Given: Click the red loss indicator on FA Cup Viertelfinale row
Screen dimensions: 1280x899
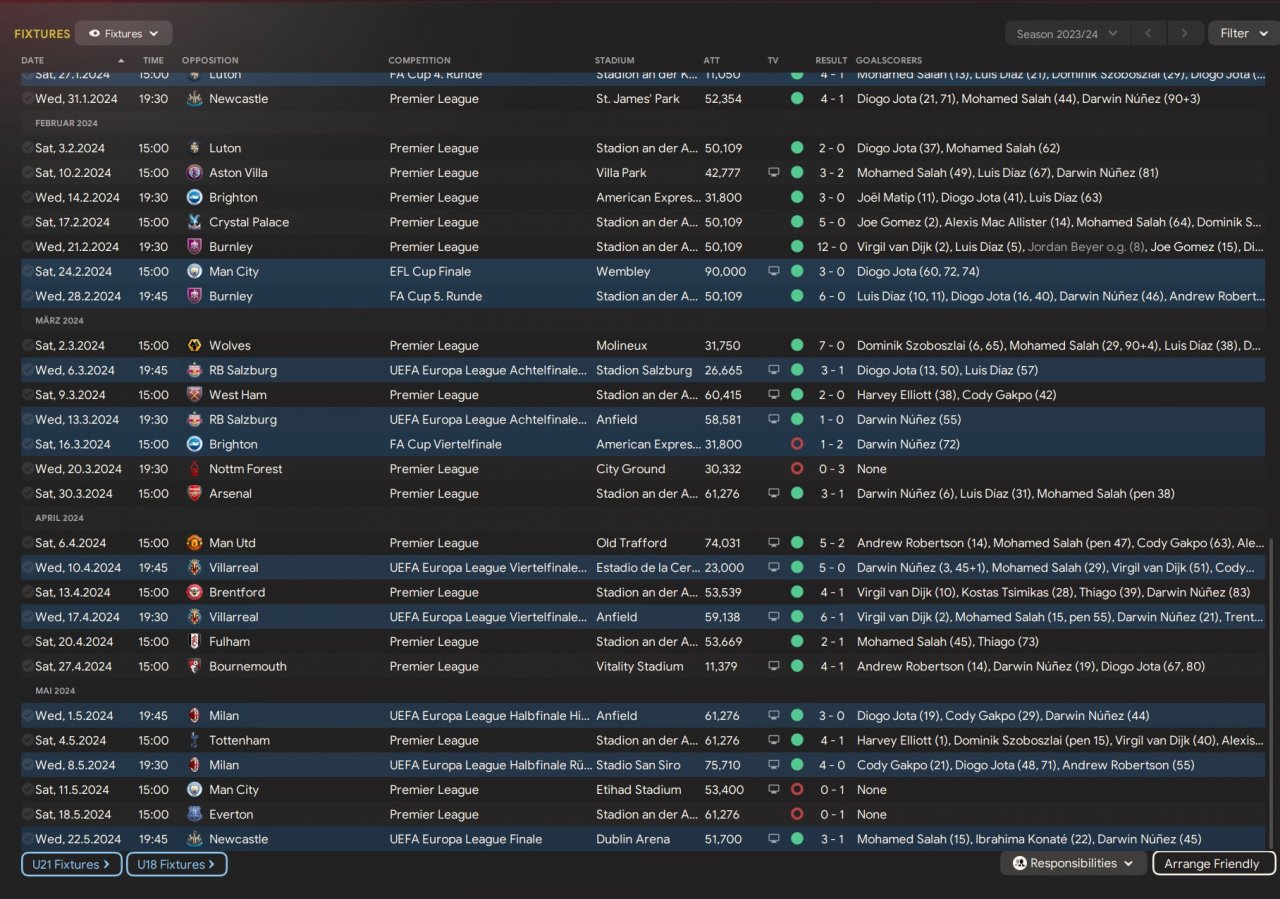Looking at the screenshot, I should tap(797, 444).
